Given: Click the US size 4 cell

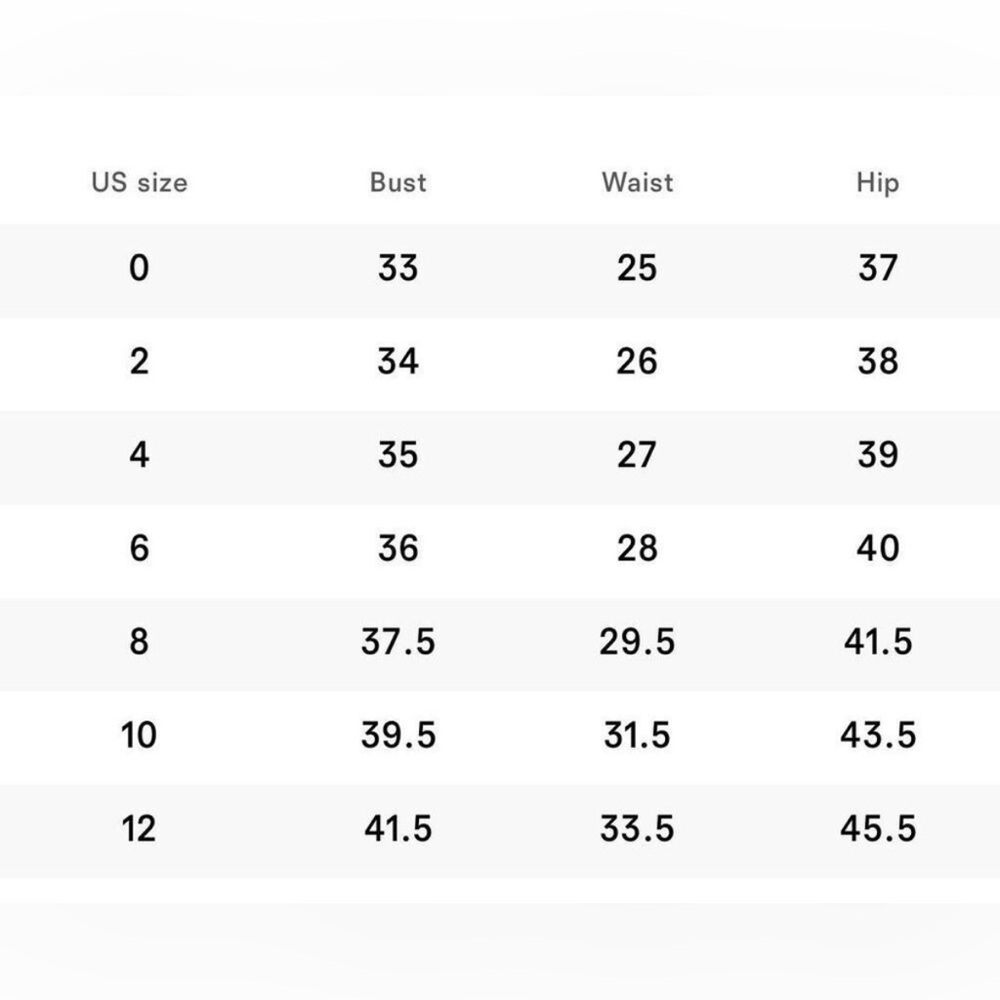Looking at the screenshot, I should pyautogui.click(x=140, y=455).
